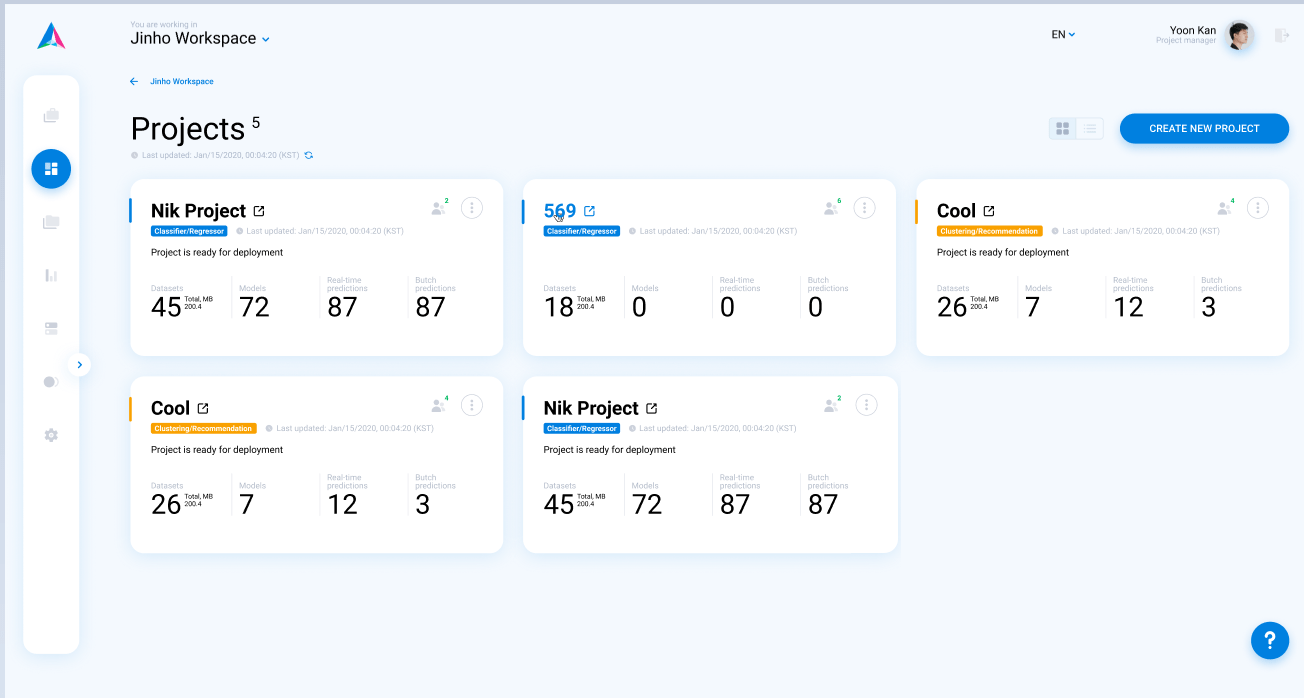Switch to grid view layout
1304x698 pixels.
1063,129
